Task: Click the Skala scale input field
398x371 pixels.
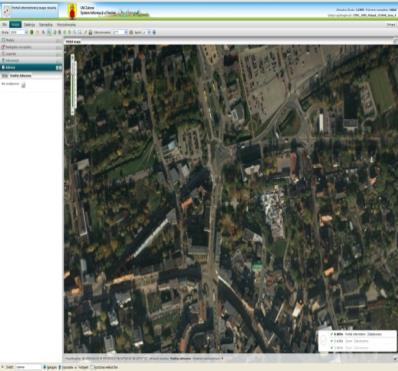Action: point(17,32)
